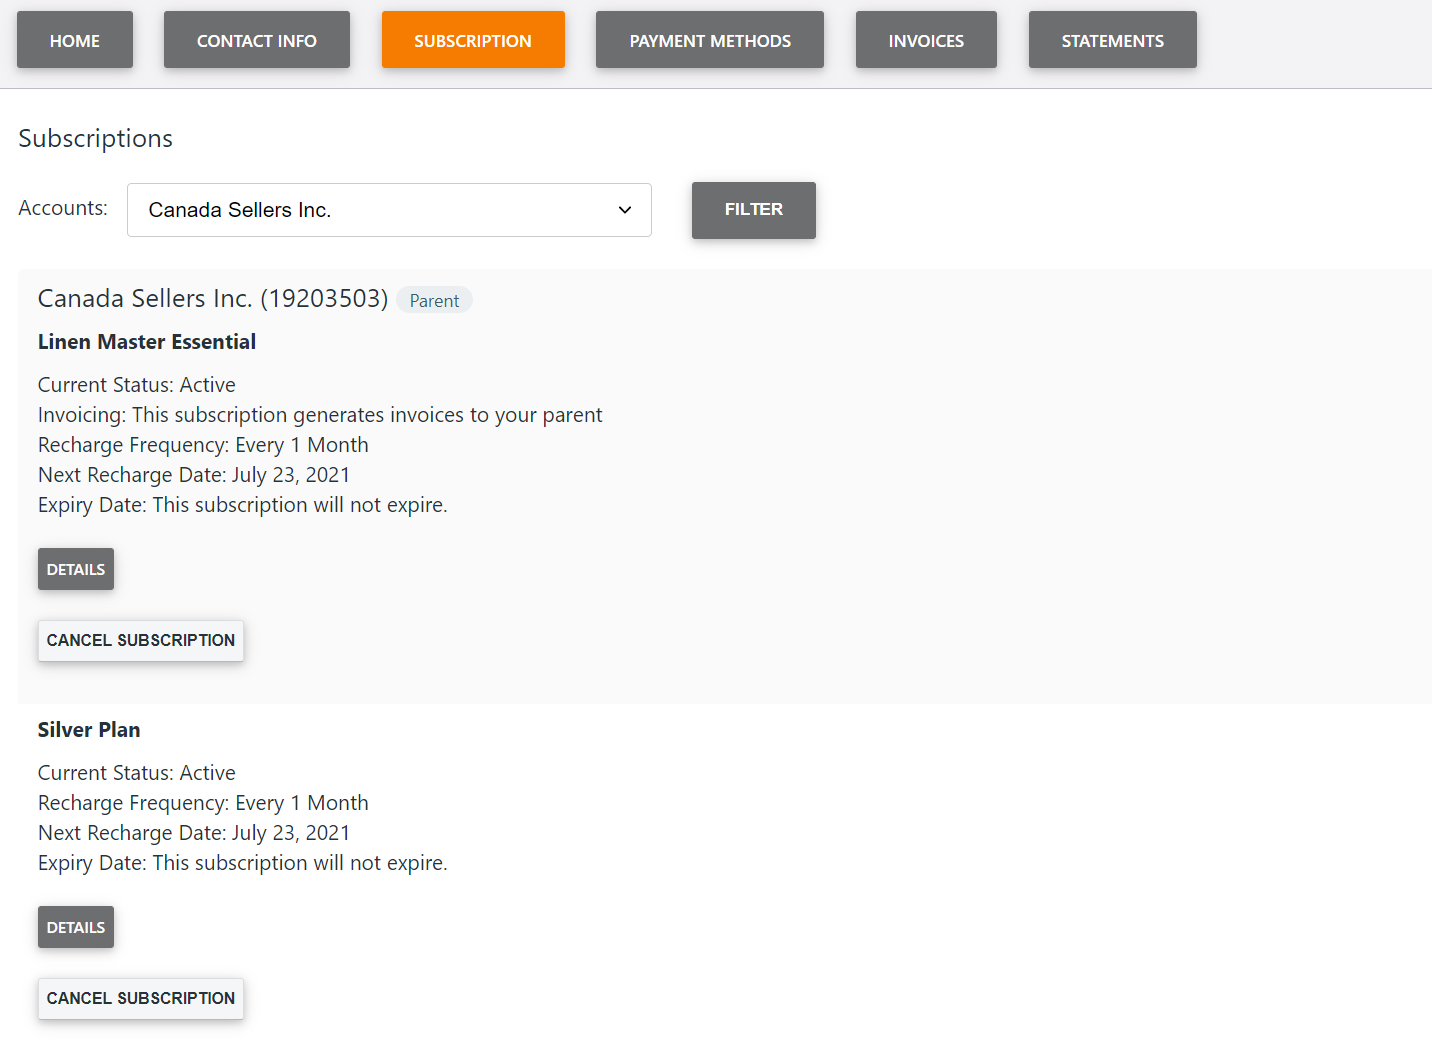Click the Silver Plan title
The image size is (1432, 1052).
pyautogui.click(x=89, y=730)
